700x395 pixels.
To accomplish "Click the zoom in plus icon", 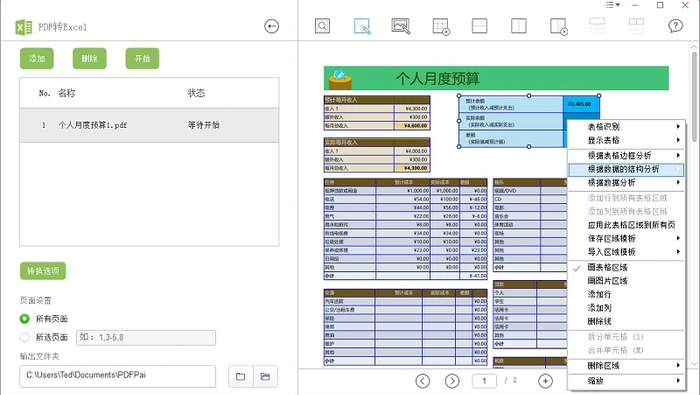I will (x=545, y=381).
